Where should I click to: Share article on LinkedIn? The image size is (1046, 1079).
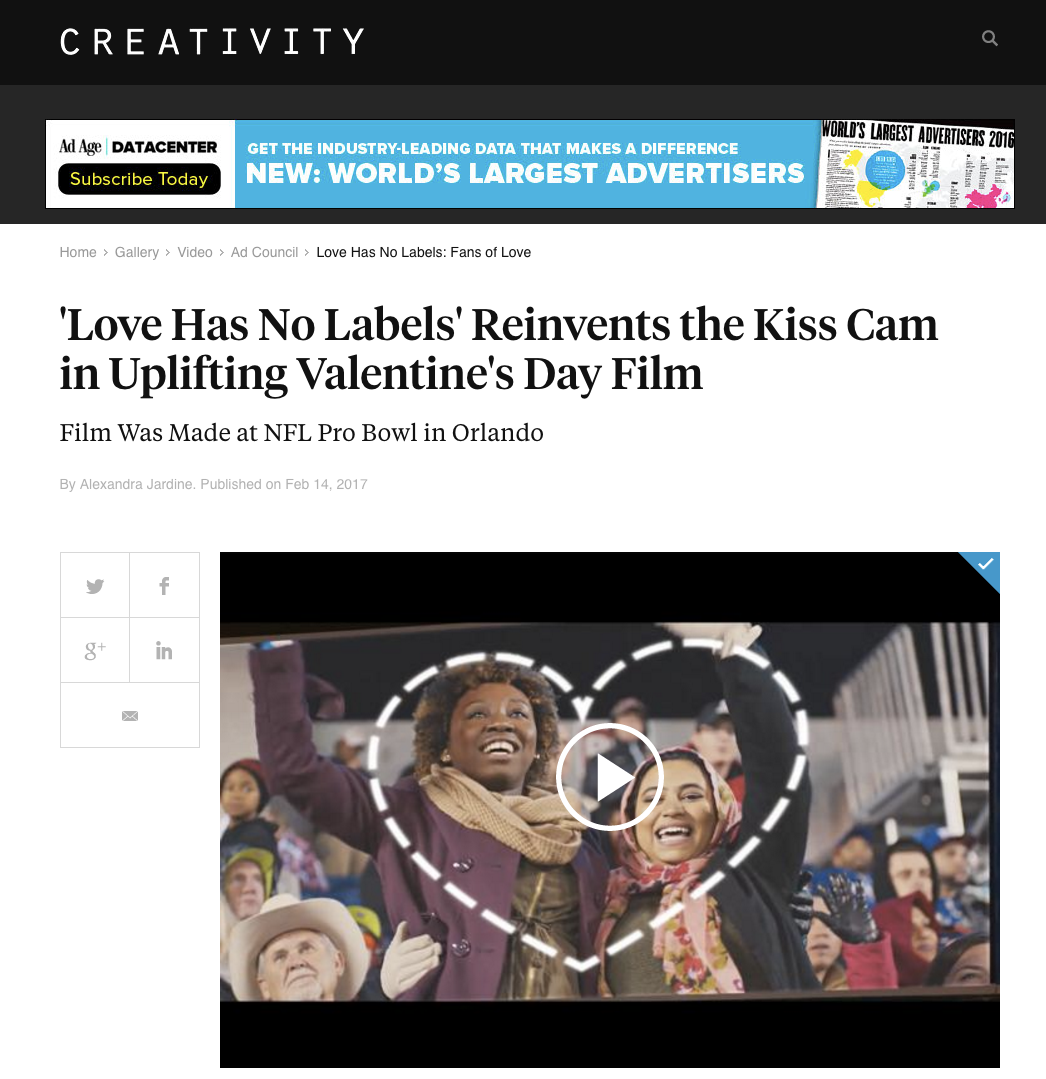pyautogui.click(x=164, y=650)
